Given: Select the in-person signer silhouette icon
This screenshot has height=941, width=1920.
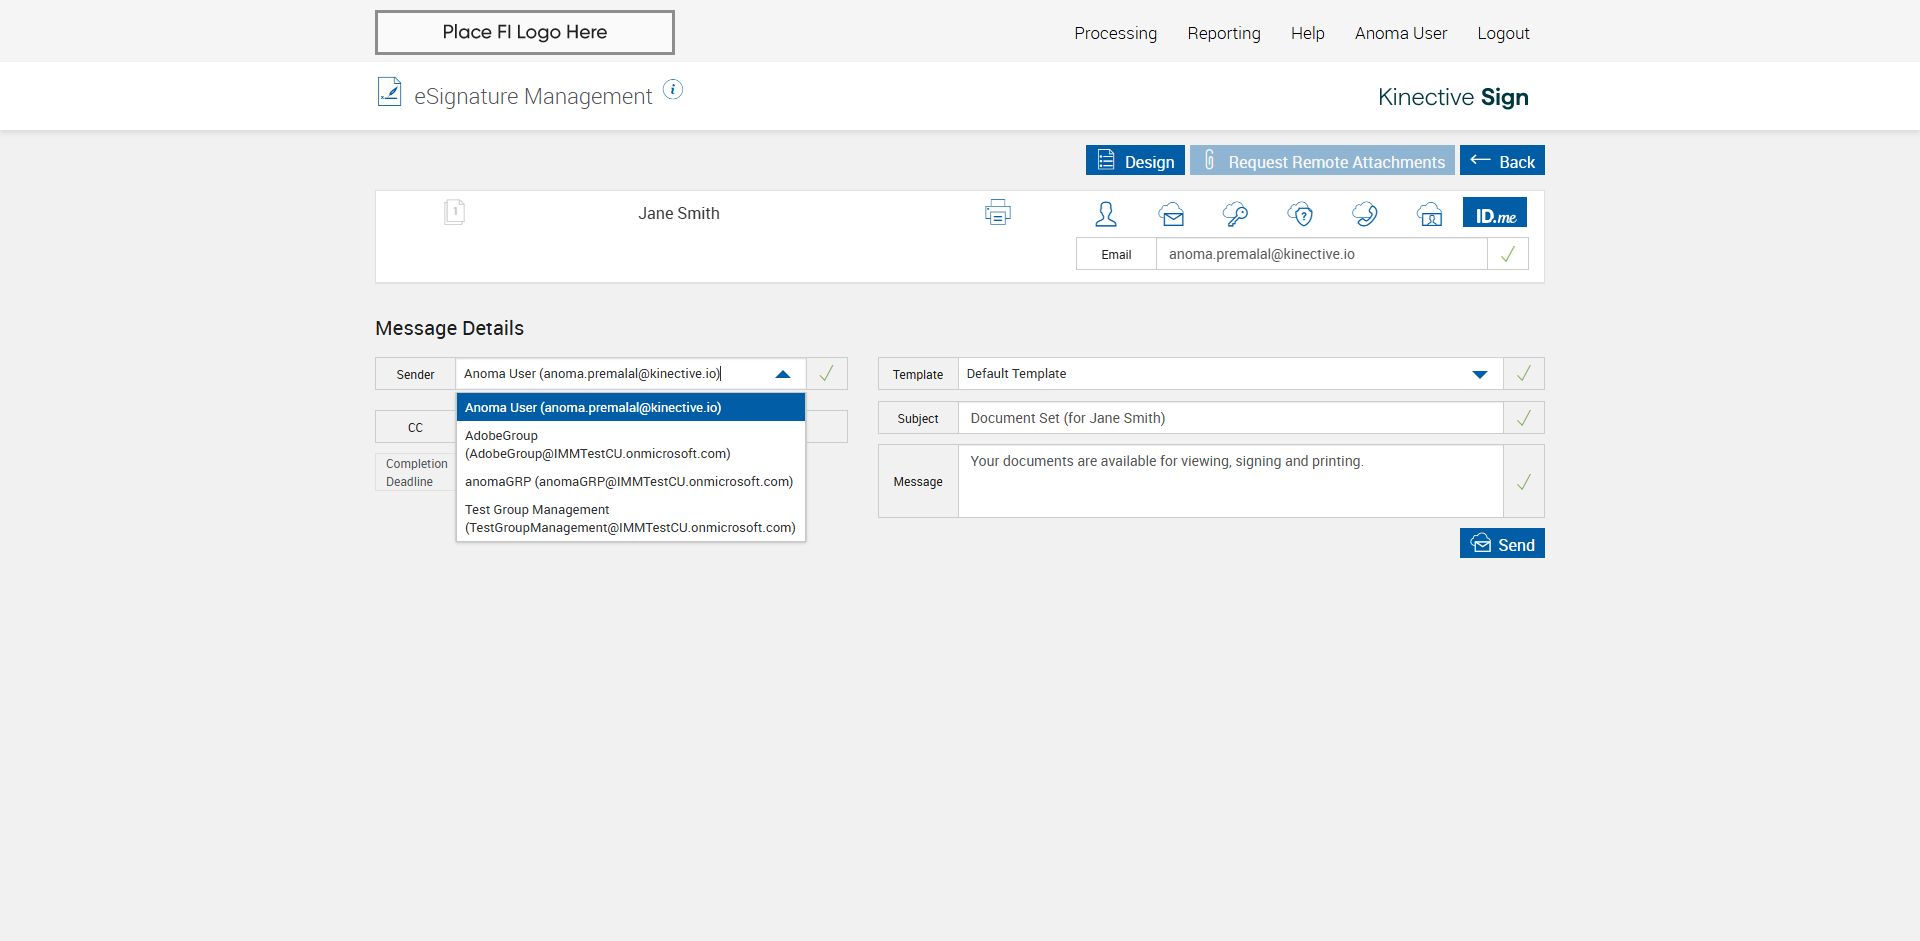Looking at the screenshot, I should coord(1106,214).
